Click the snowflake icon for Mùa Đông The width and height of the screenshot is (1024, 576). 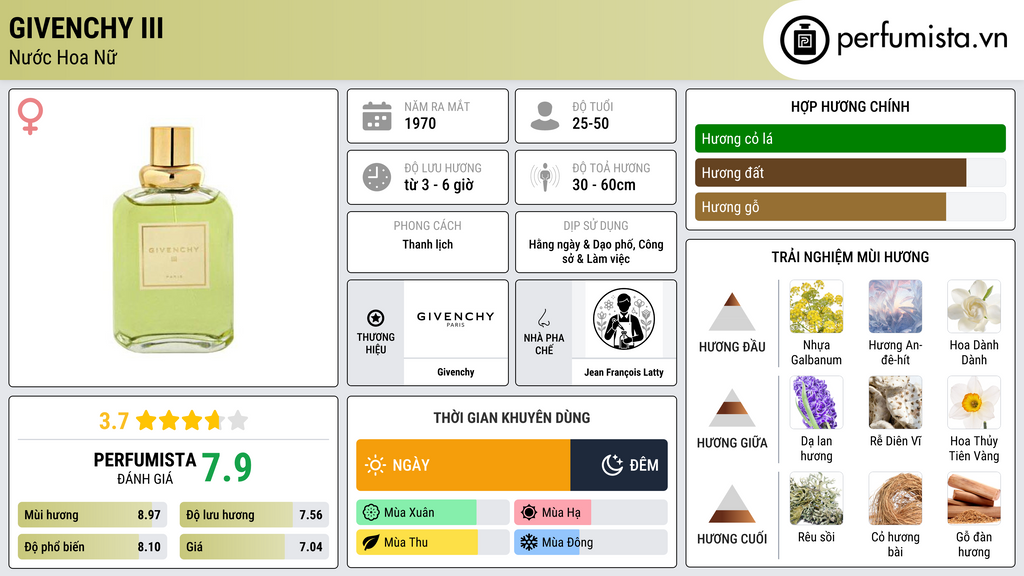tap(529, 542)
